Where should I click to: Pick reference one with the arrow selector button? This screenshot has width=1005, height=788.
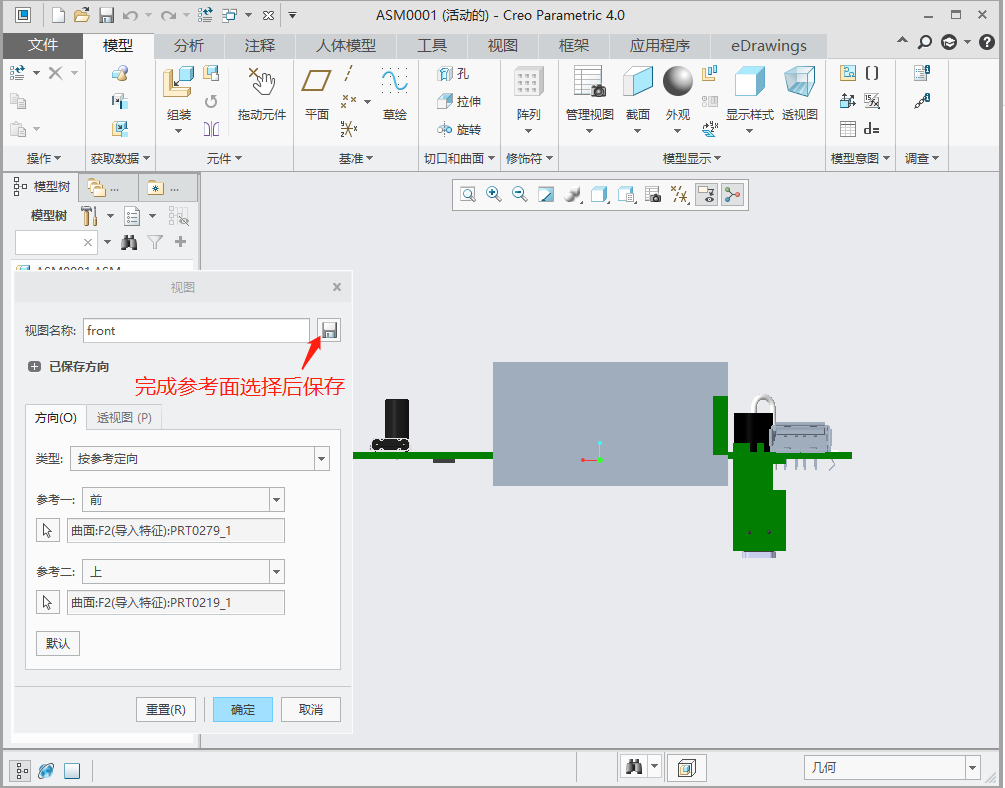[x=46, y=530]
